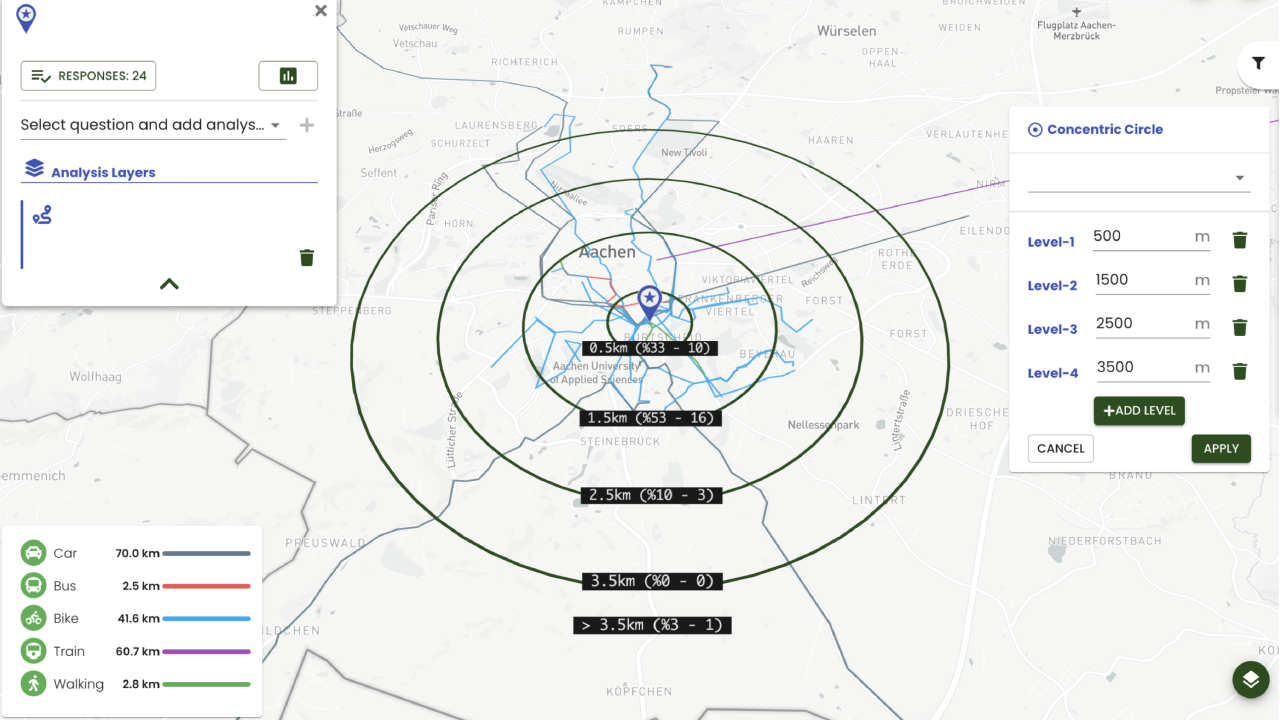Close the responses panel
This screenshot has width=1280, height=720.
321,11
